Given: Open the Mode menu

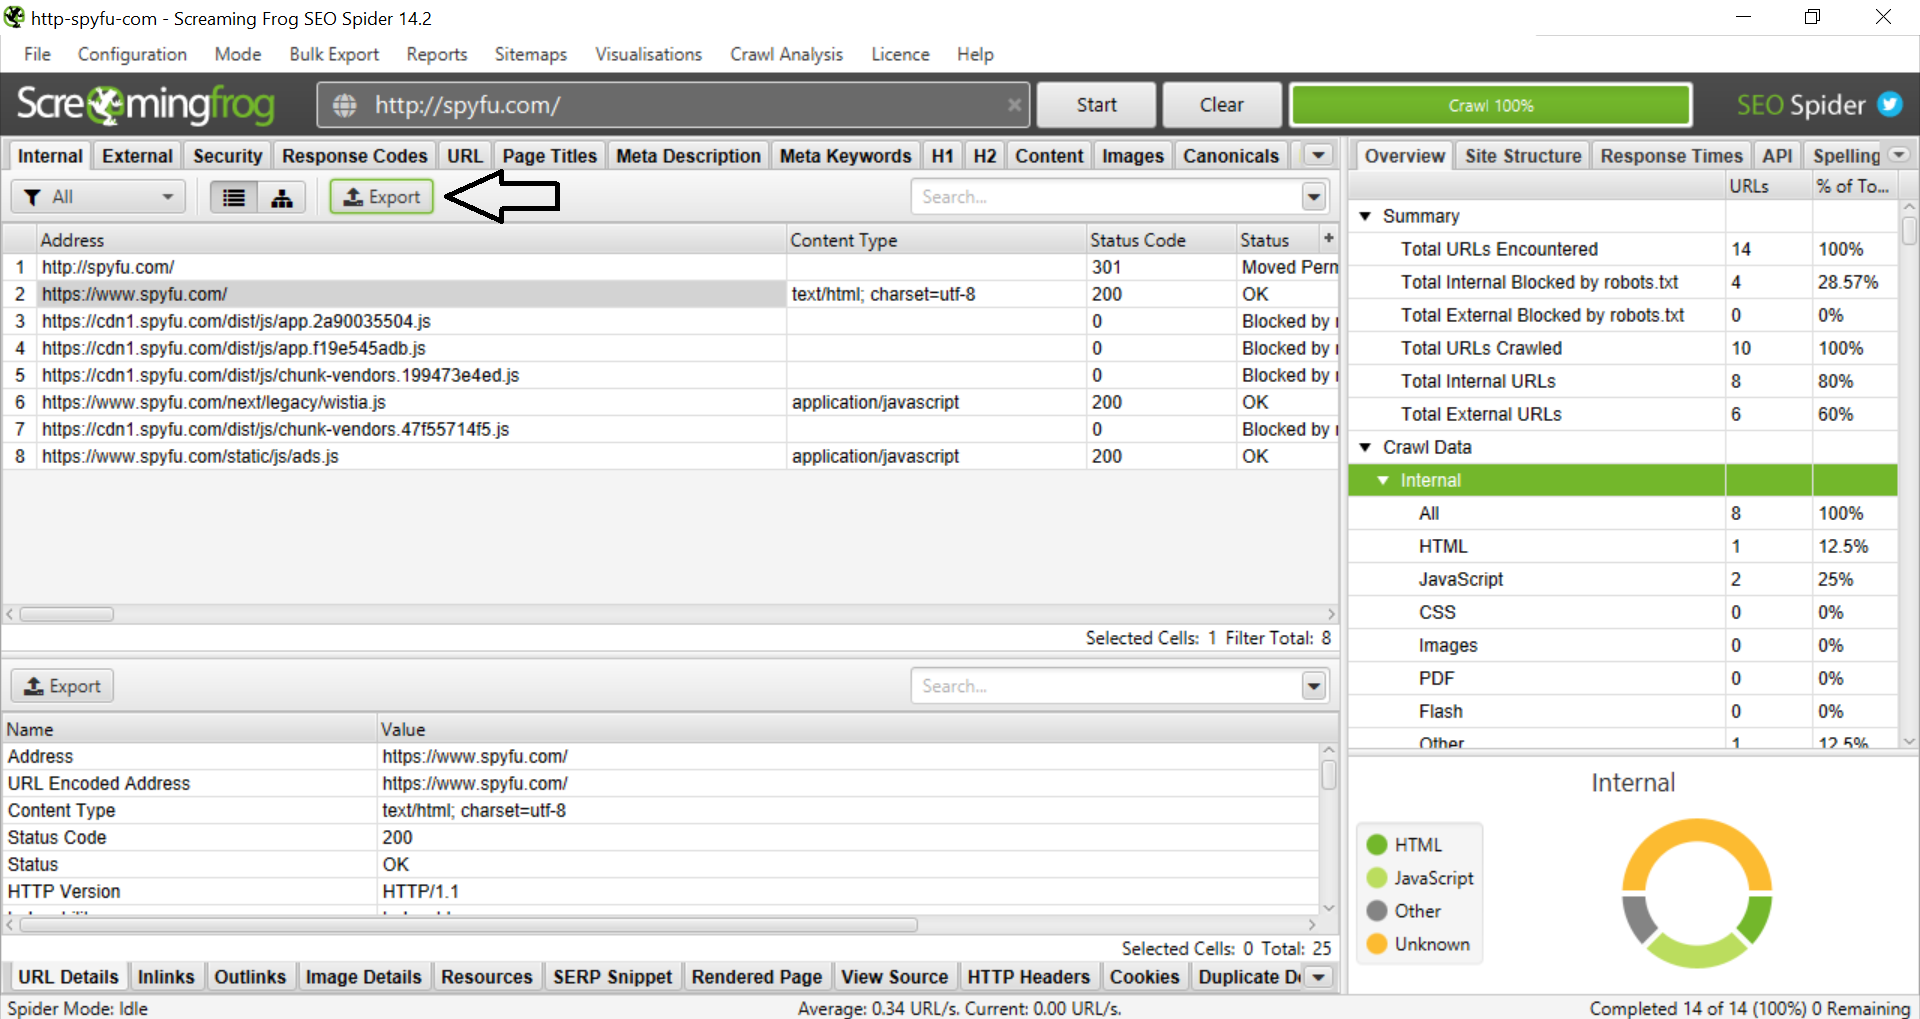Looking at the screenshot, I should pos(237,54).
